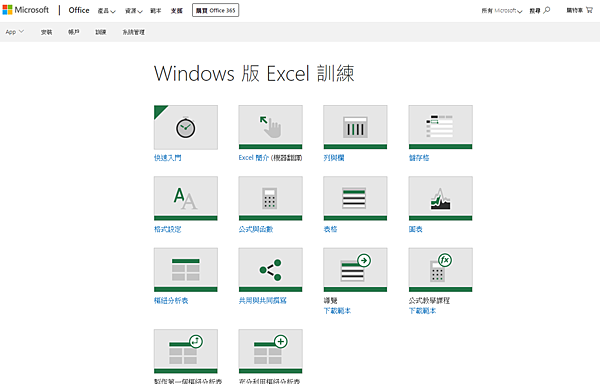Open the formatting 'AA' letters tile
This screenshot has height=384, width=600.
(x=186, y=199)
